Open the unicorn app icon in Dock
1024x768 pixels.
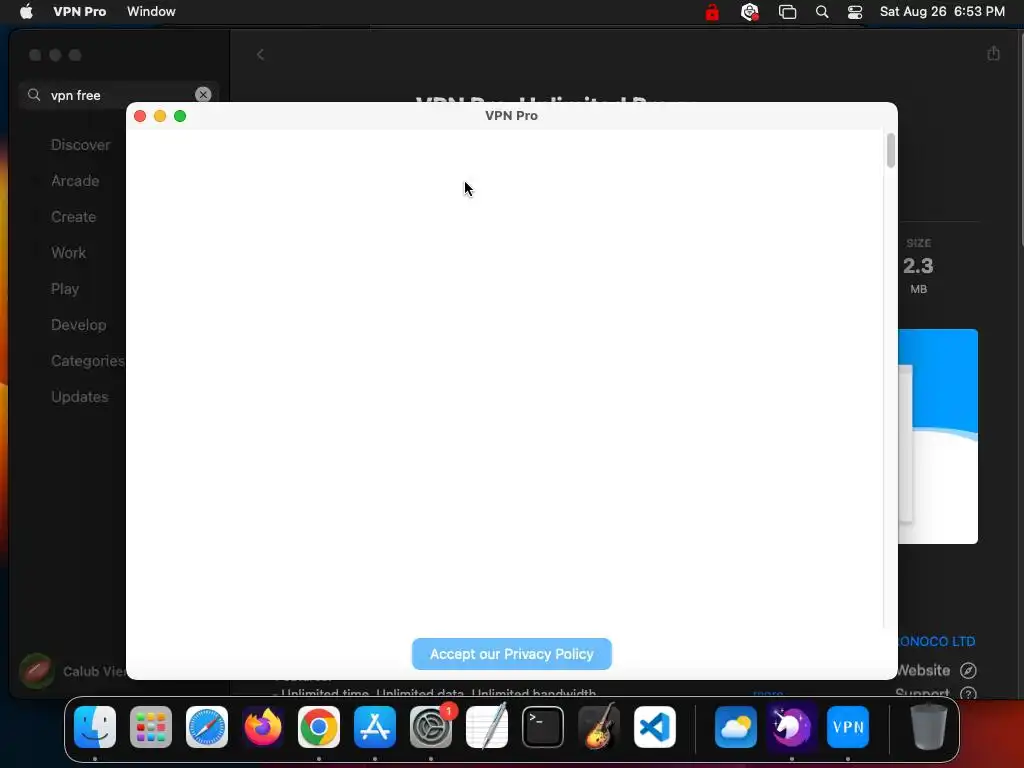point(792,727)
